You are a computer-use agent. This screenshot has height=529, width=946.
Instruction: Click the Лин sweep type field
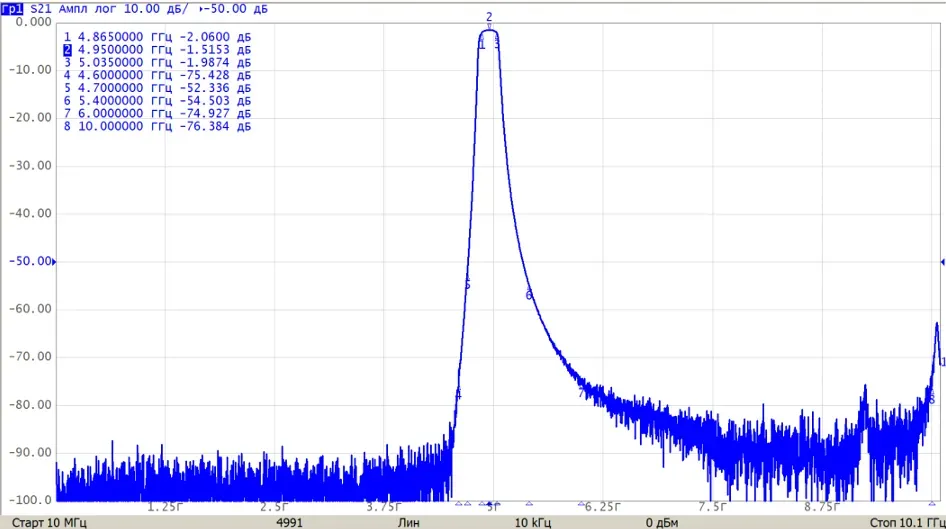408,522
